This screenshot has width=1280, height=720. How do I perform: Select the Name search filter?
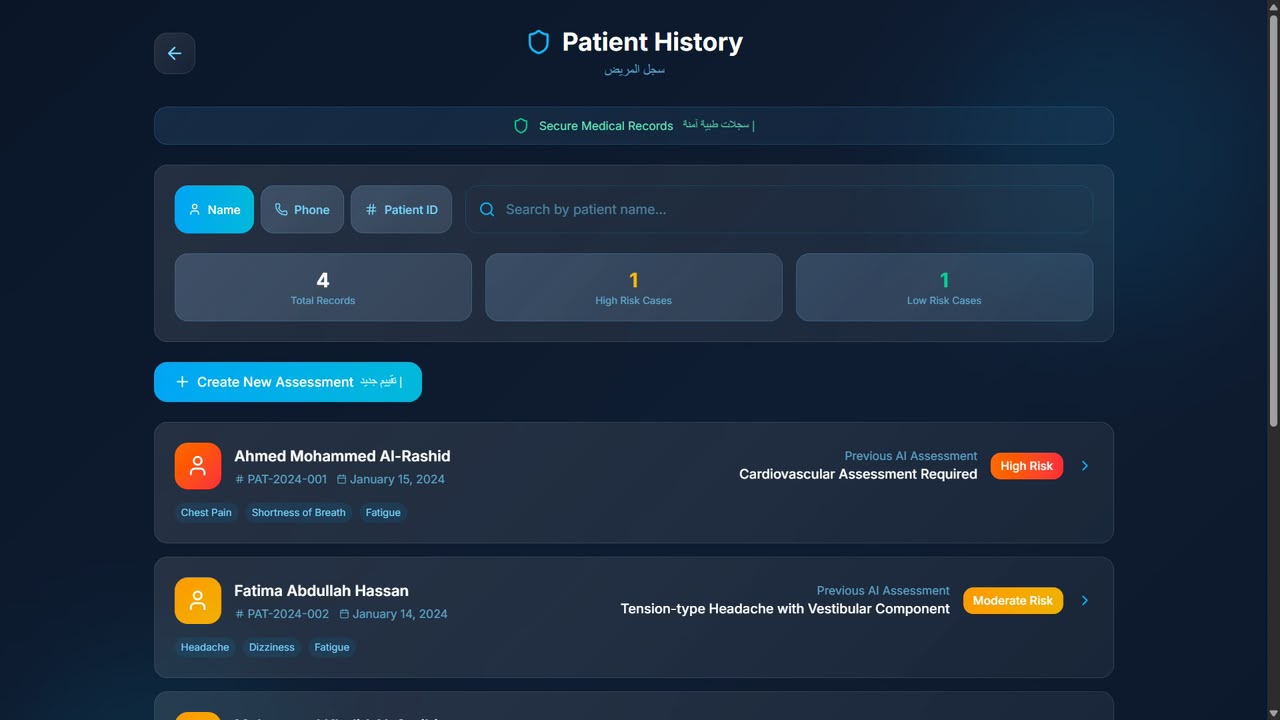(214, 209)
